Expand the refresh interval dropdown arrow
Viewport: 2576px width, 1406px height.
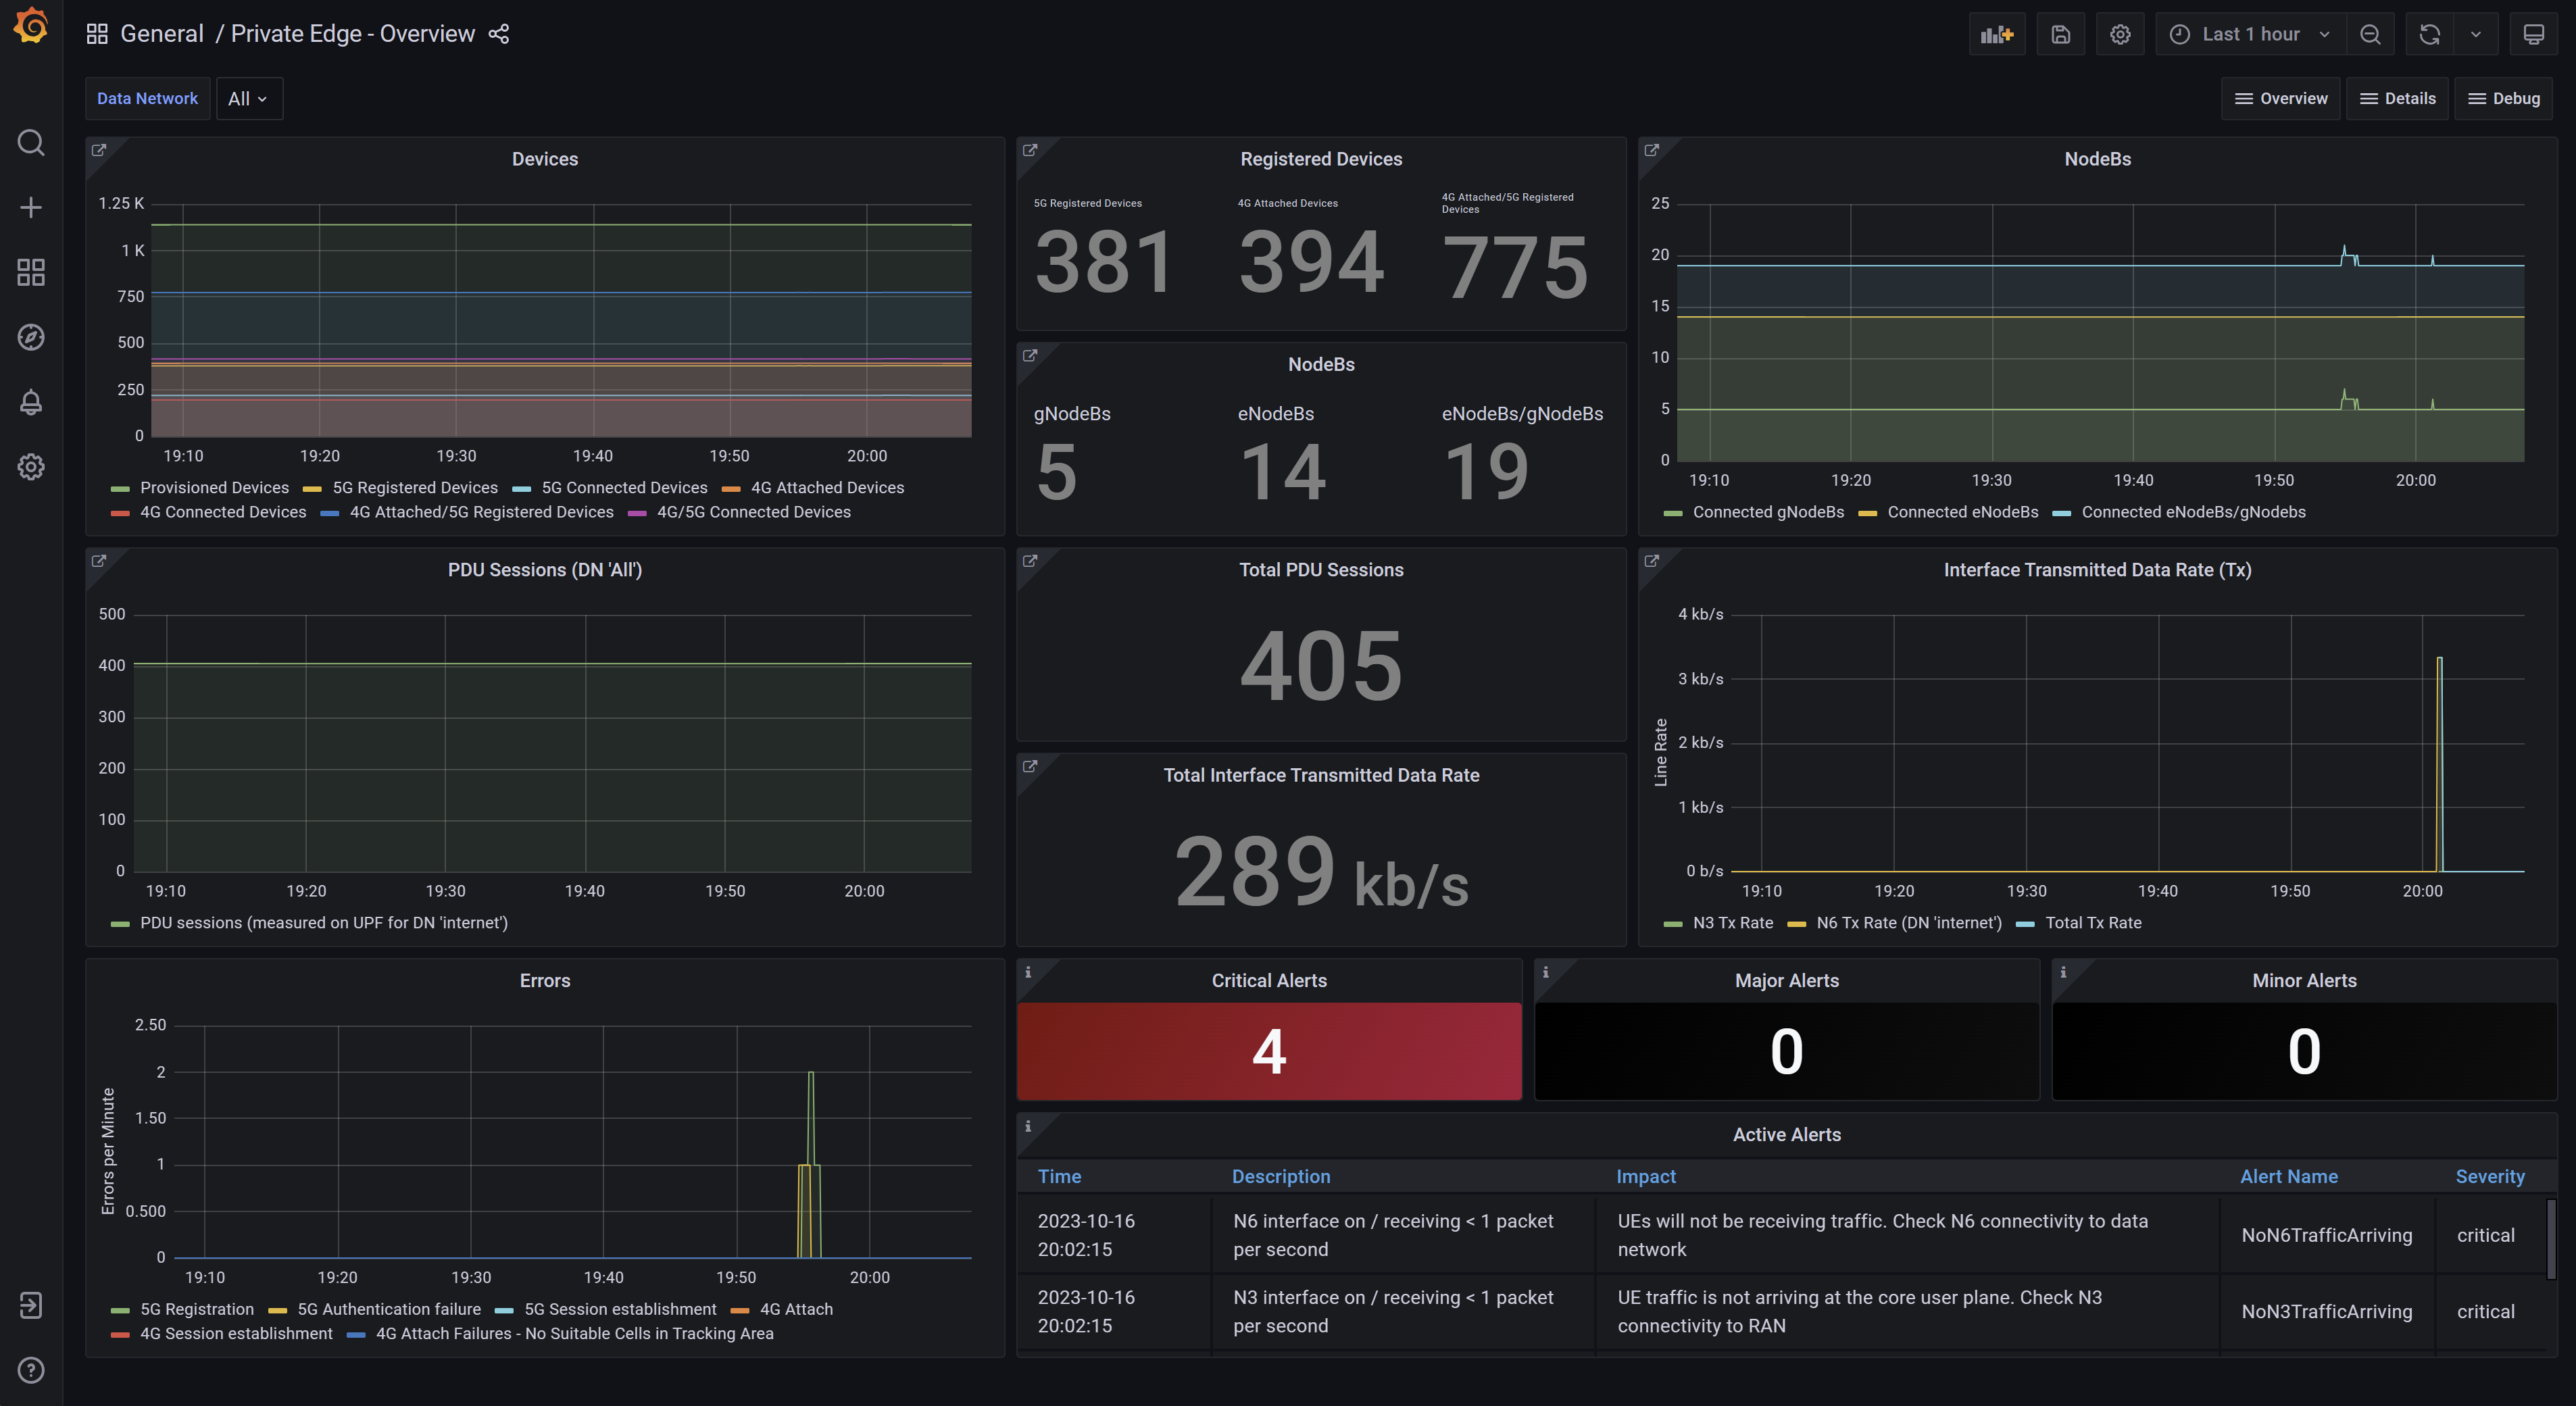[x=2475, y=34]
